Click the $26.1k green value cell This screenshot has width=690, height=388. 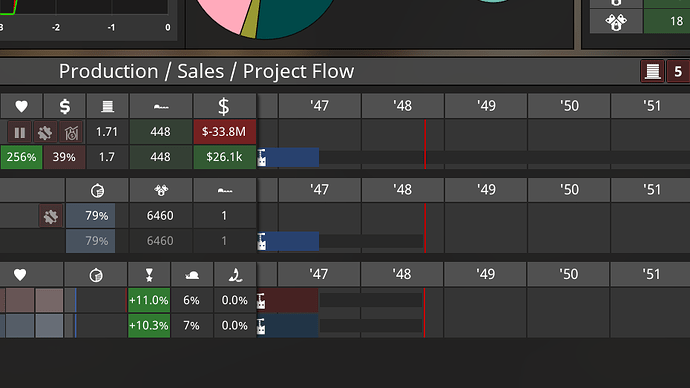coord(225,157)
